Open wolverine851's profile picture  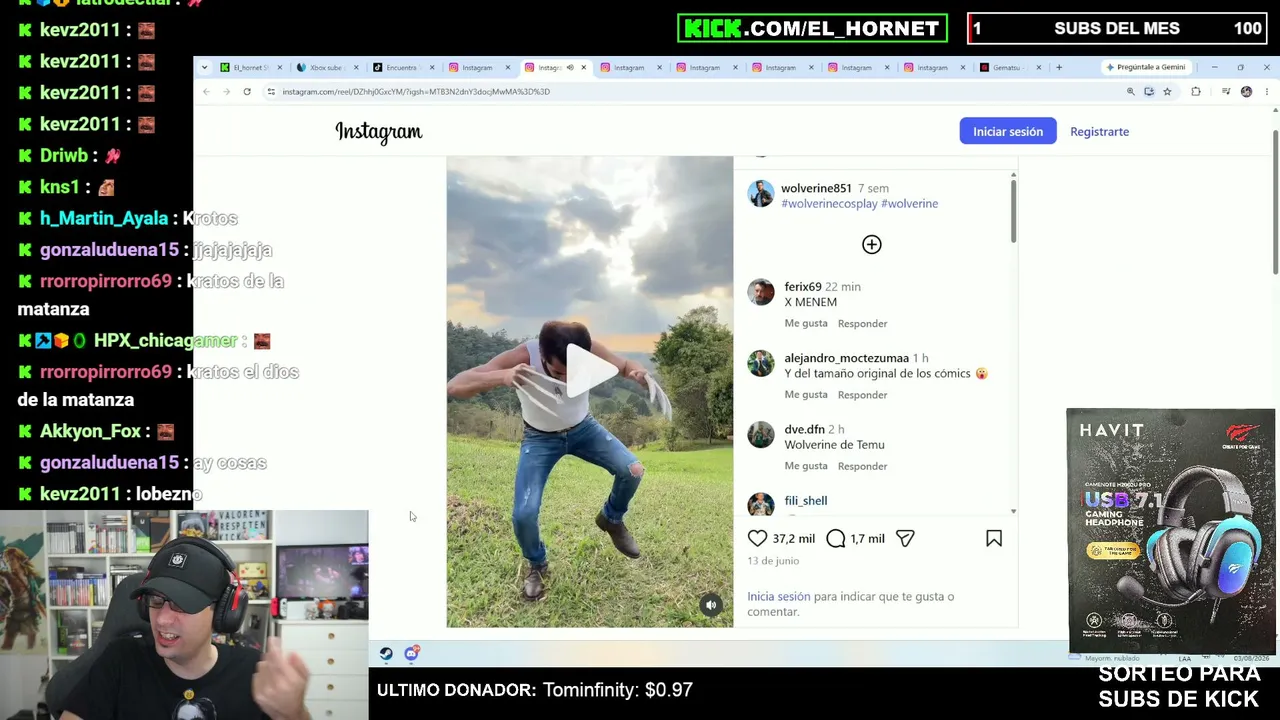(x=761, y=194)
